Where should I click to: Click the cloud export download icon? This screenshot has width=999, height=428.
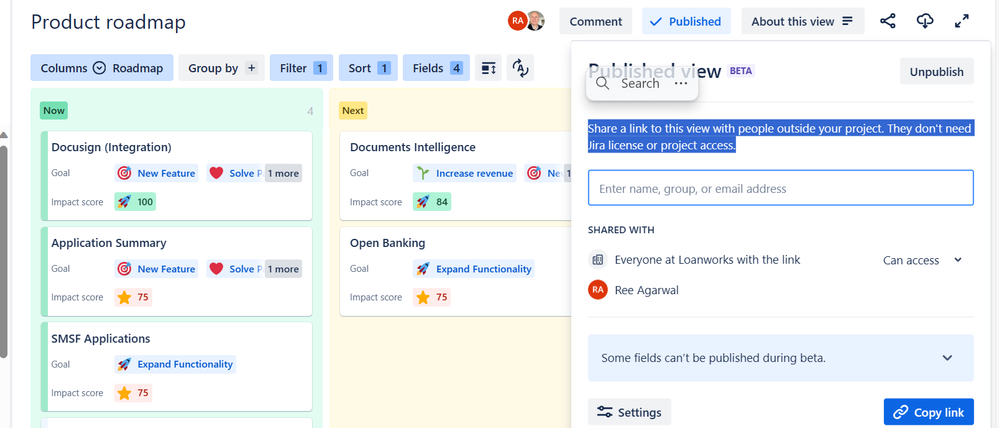(x=925, y=21)
